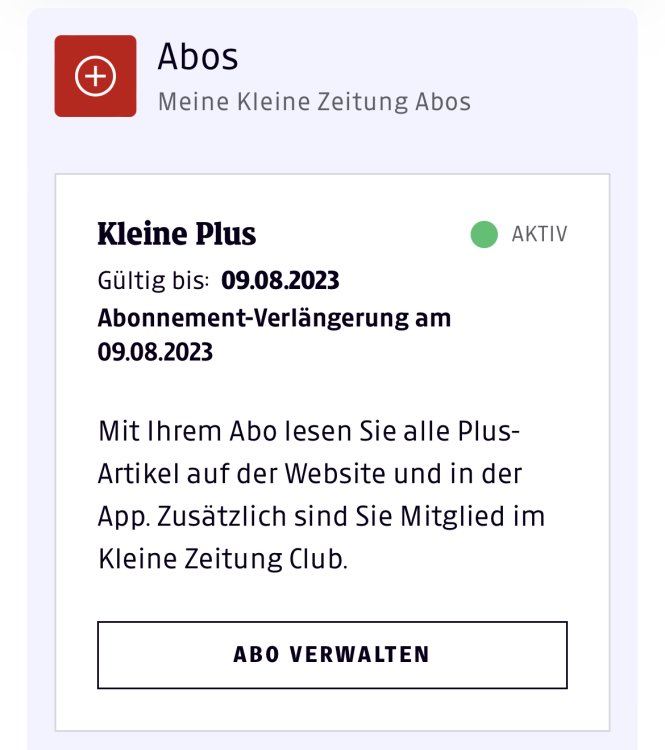Click the red plus Abos icon
The image size is (665, 750).
95,76
